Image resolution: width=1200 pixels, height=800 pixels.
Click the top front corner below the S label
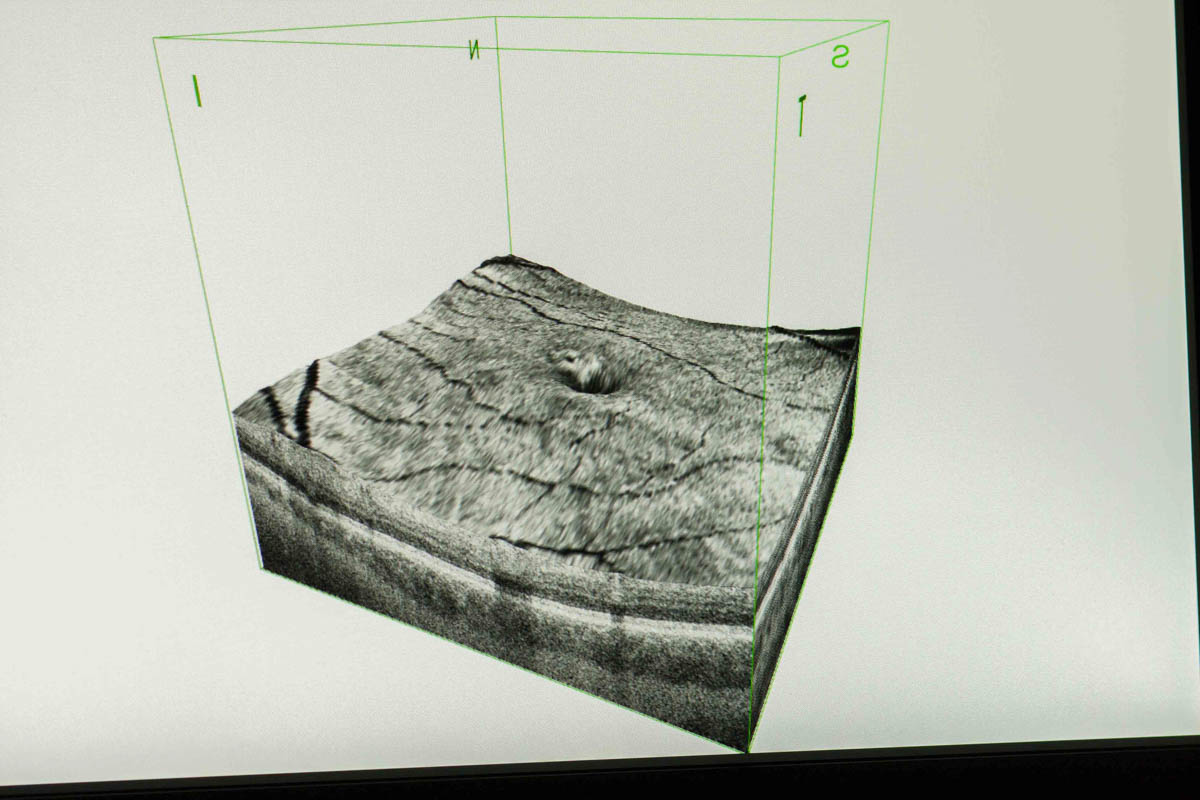(780, 57)
